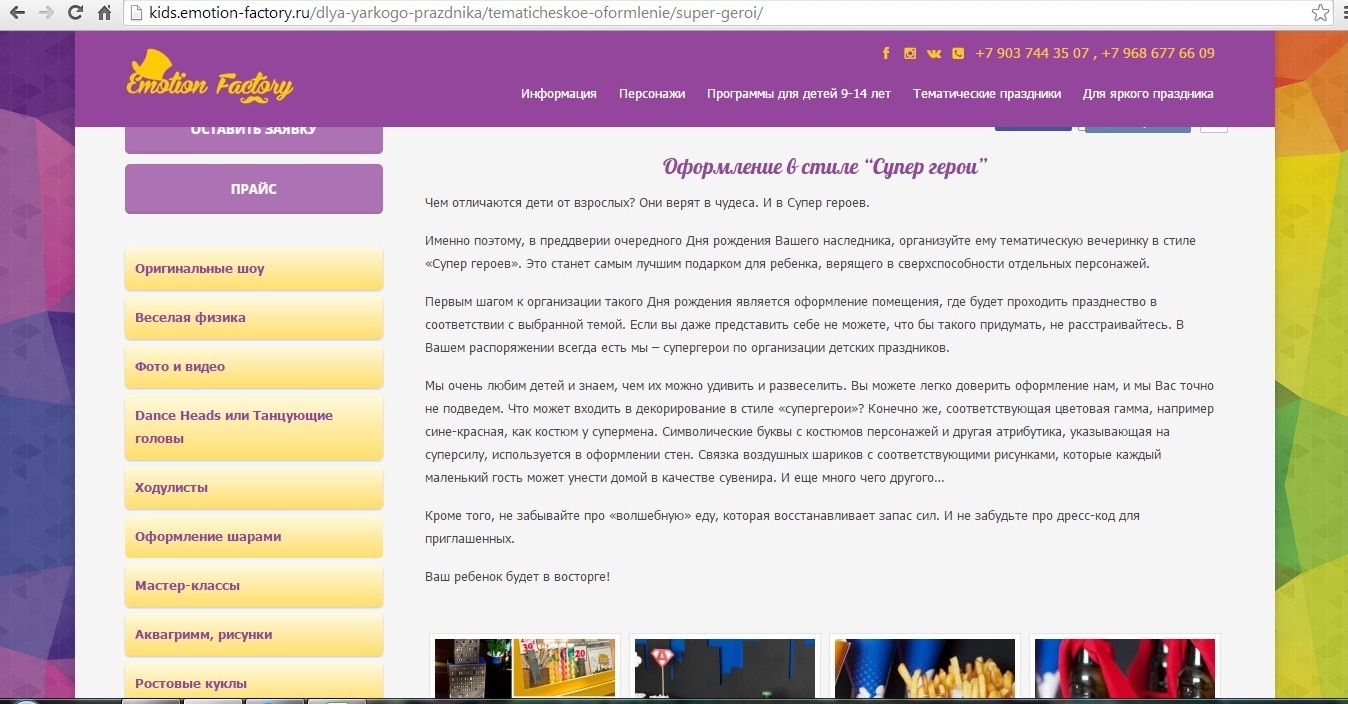Screen dimensions: 1348x704
Task: Select Ходулисты in the sidebar
Action: click(254, 488)
